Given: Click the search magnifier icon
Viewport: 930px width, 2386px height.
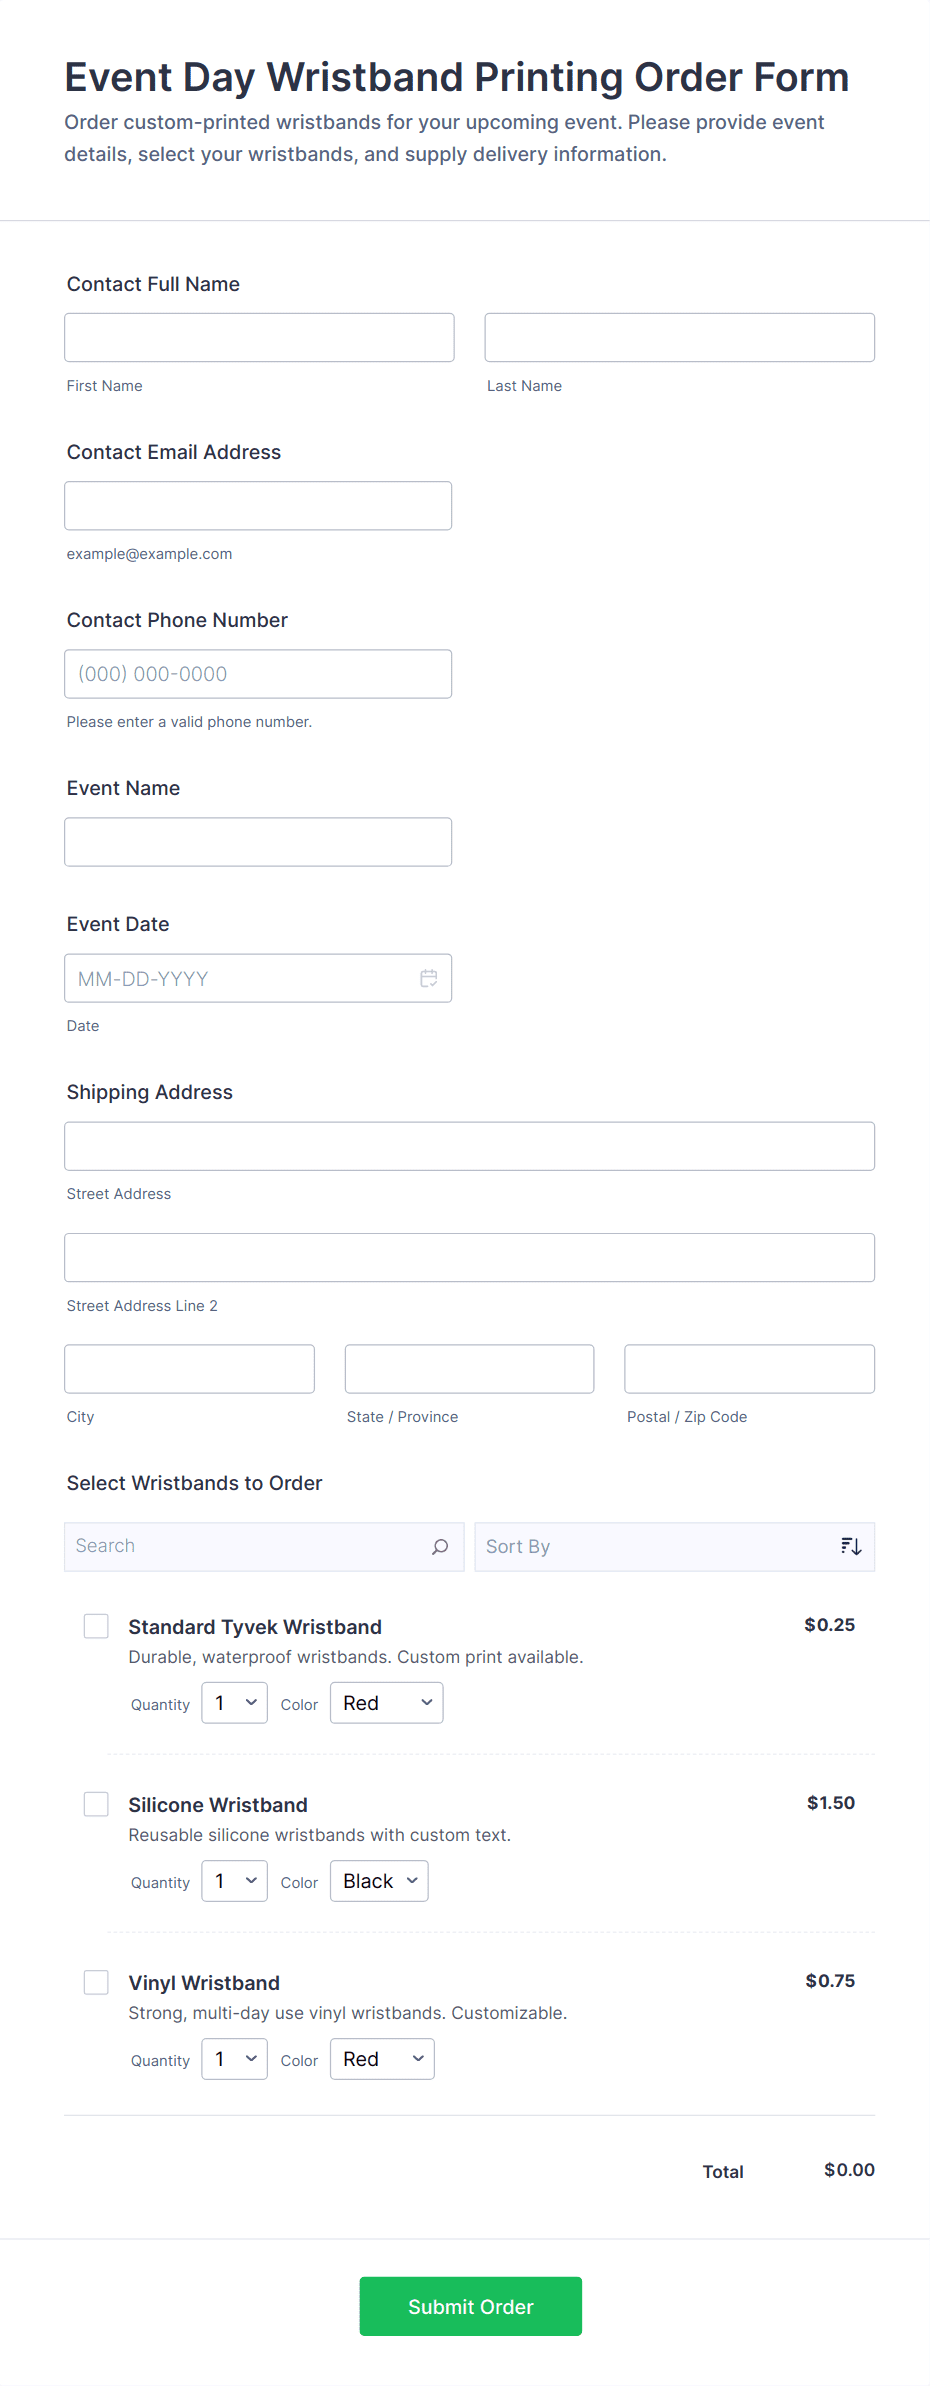Looking at the screenshot, I should click(439, 1547).
